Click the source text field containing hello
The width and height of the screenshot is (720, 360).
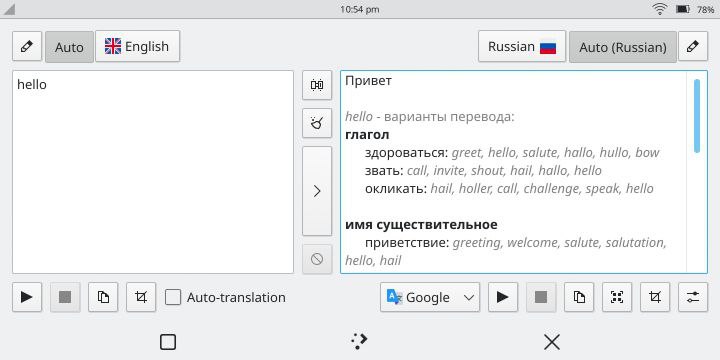click(x=153, y=172)
